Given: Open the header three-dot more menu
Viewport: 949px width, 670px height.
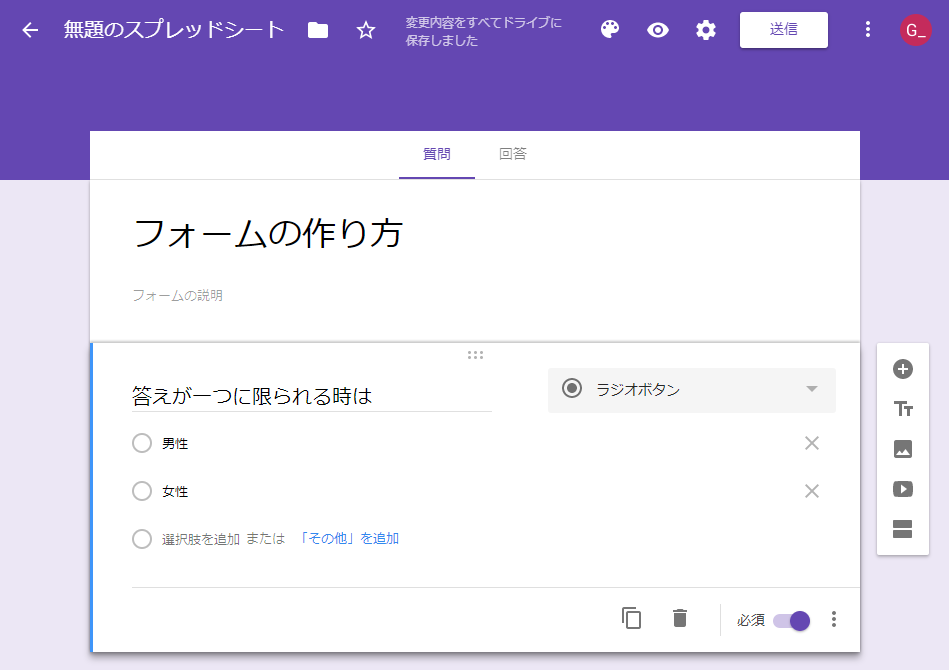Looking at the screenshot, I should [868, 30].
